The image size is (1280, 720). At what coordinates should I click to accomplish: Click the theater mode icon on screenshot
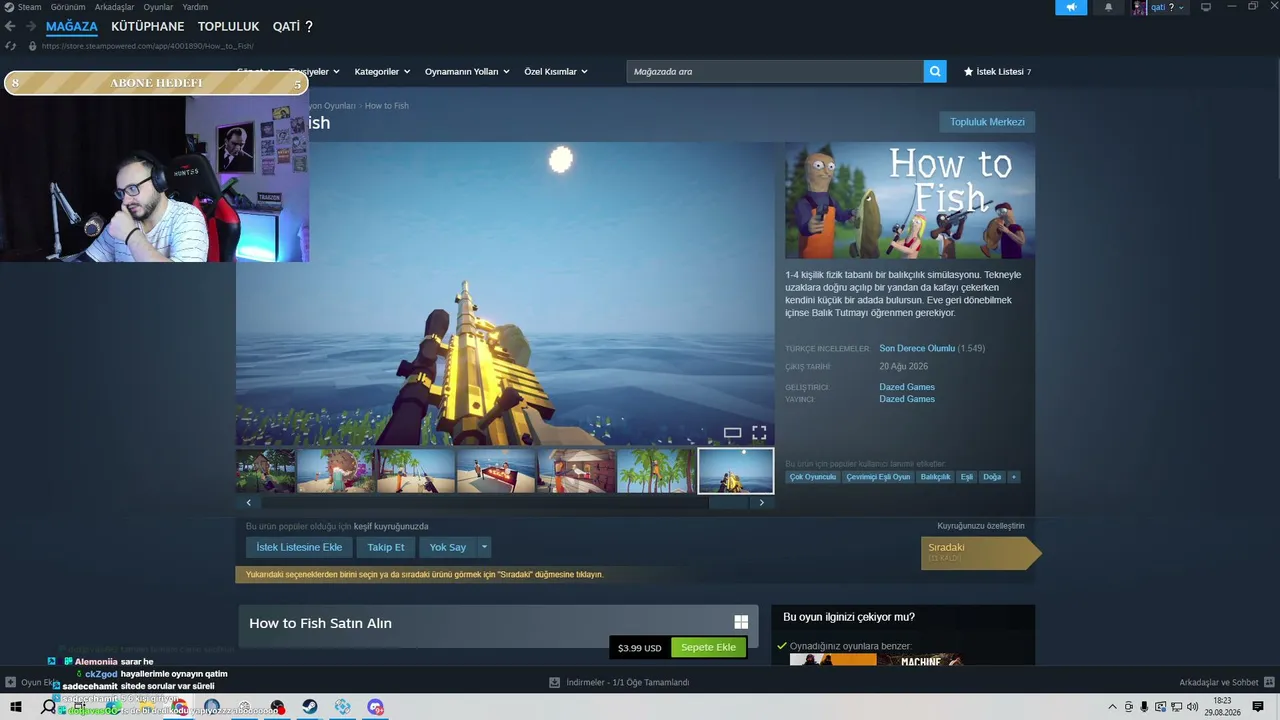(732, 433)
